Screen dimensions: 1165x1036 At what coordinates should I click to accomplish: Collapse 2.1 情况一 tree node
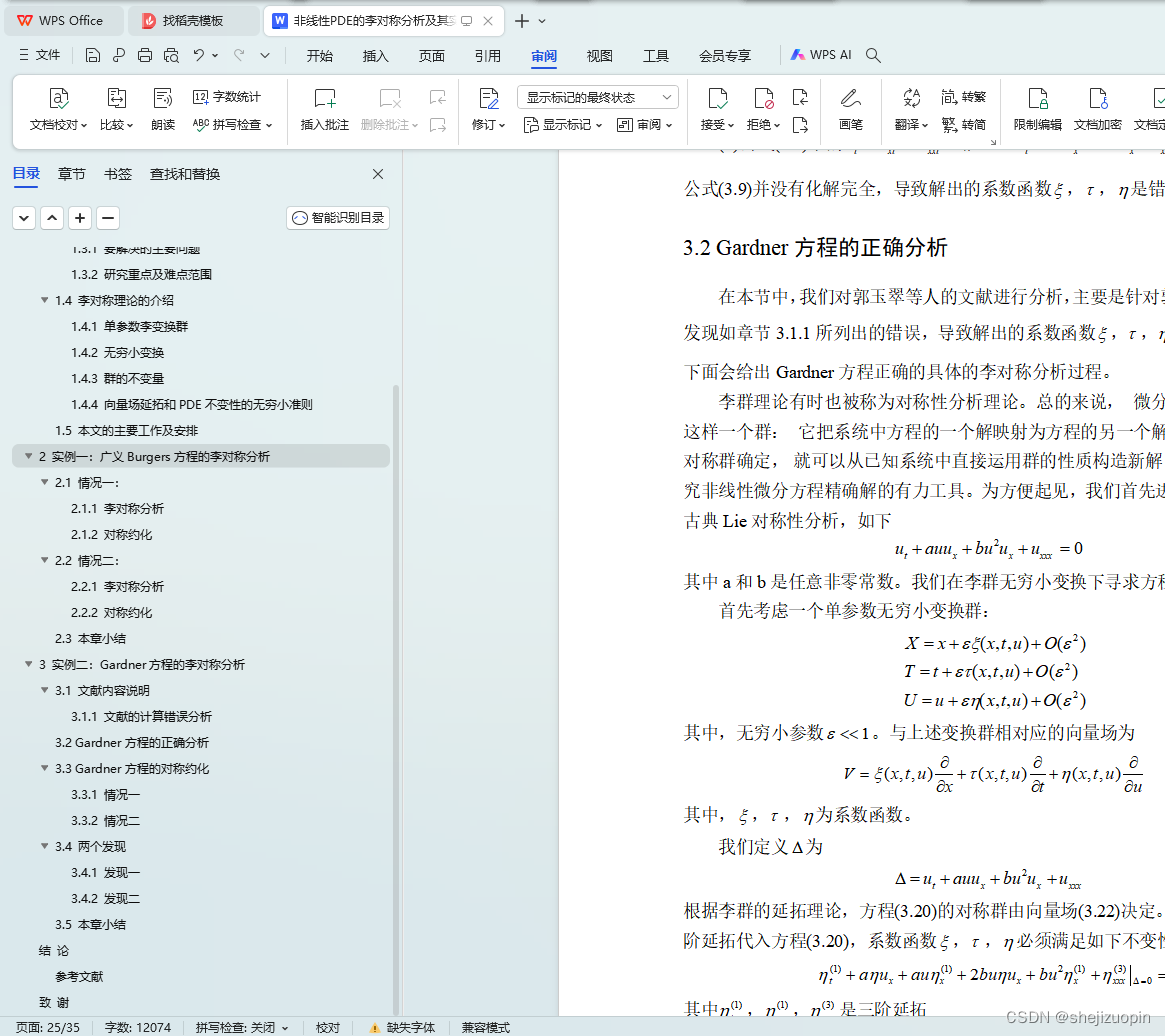45,482
